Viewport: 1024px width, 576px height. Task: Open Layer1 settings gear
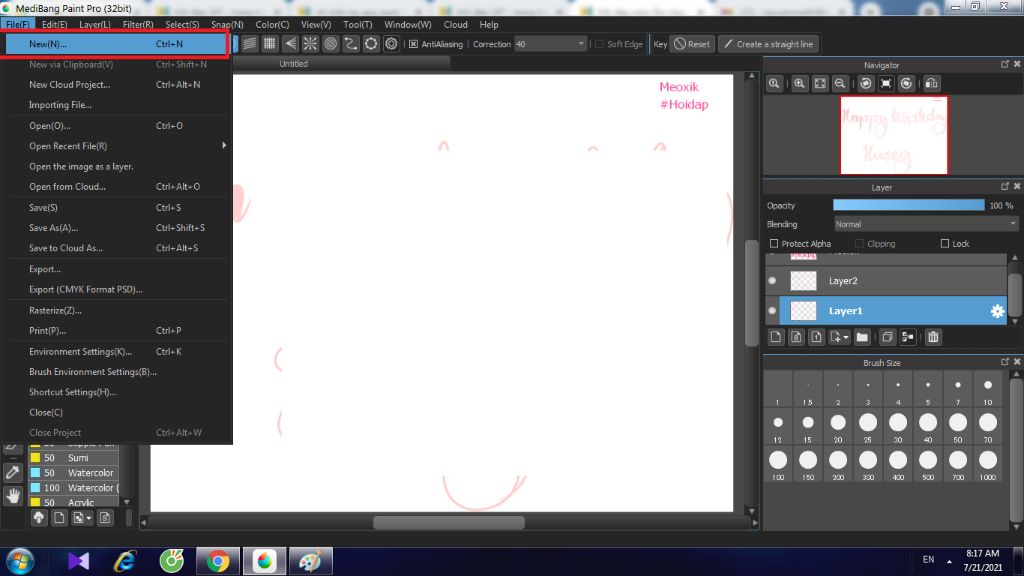click(x=997, y=312)
